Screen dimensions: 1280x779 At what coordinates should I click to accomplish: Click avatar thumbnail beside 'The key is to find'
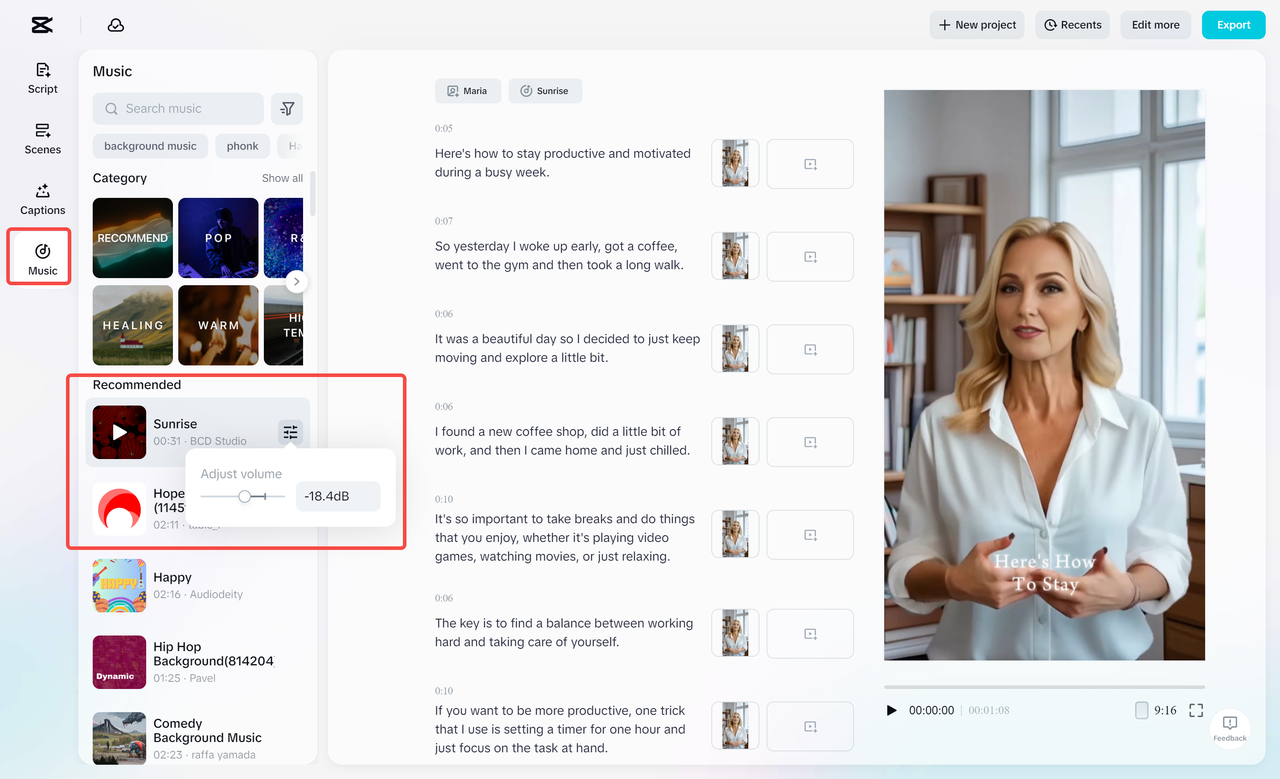tap(735, 632)
